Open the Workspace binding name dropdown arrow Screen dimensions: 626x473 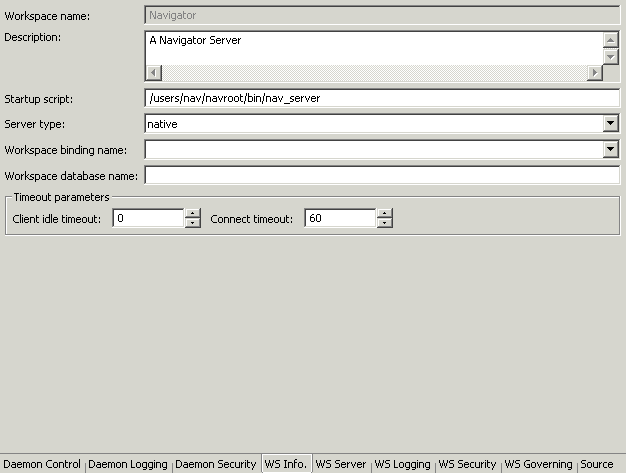click(x=610, y=149)
